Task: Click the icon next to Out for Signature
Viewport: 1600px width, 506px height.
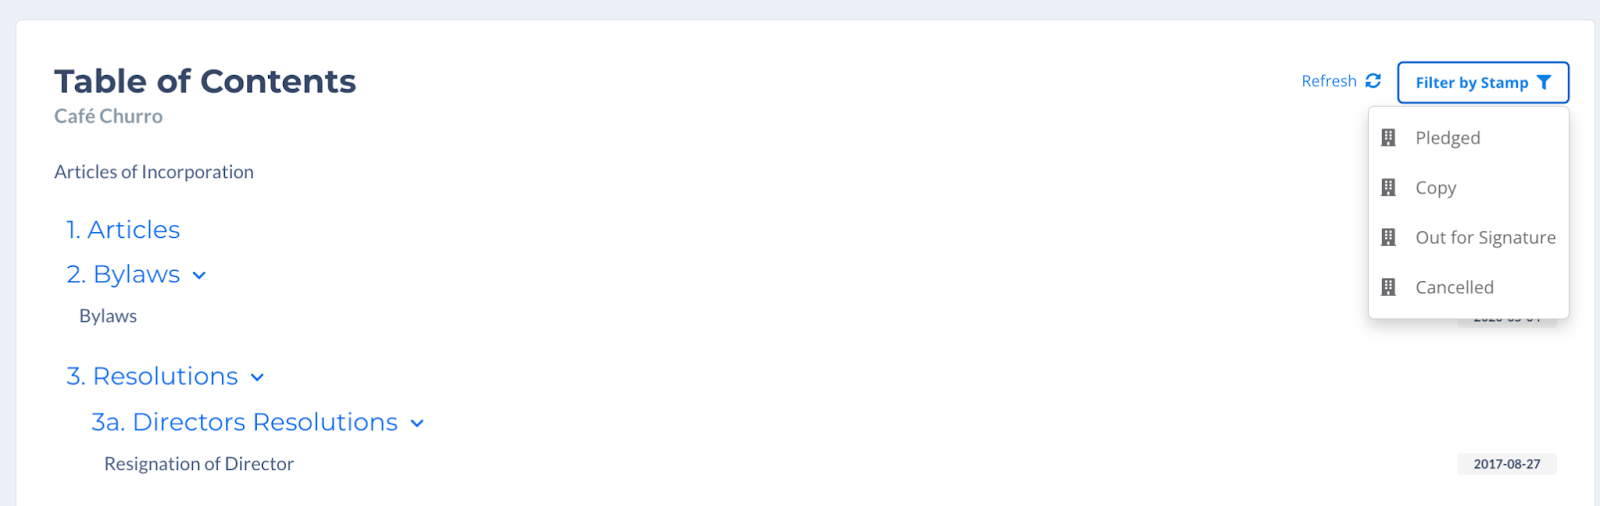Action: click(1388, 238)
